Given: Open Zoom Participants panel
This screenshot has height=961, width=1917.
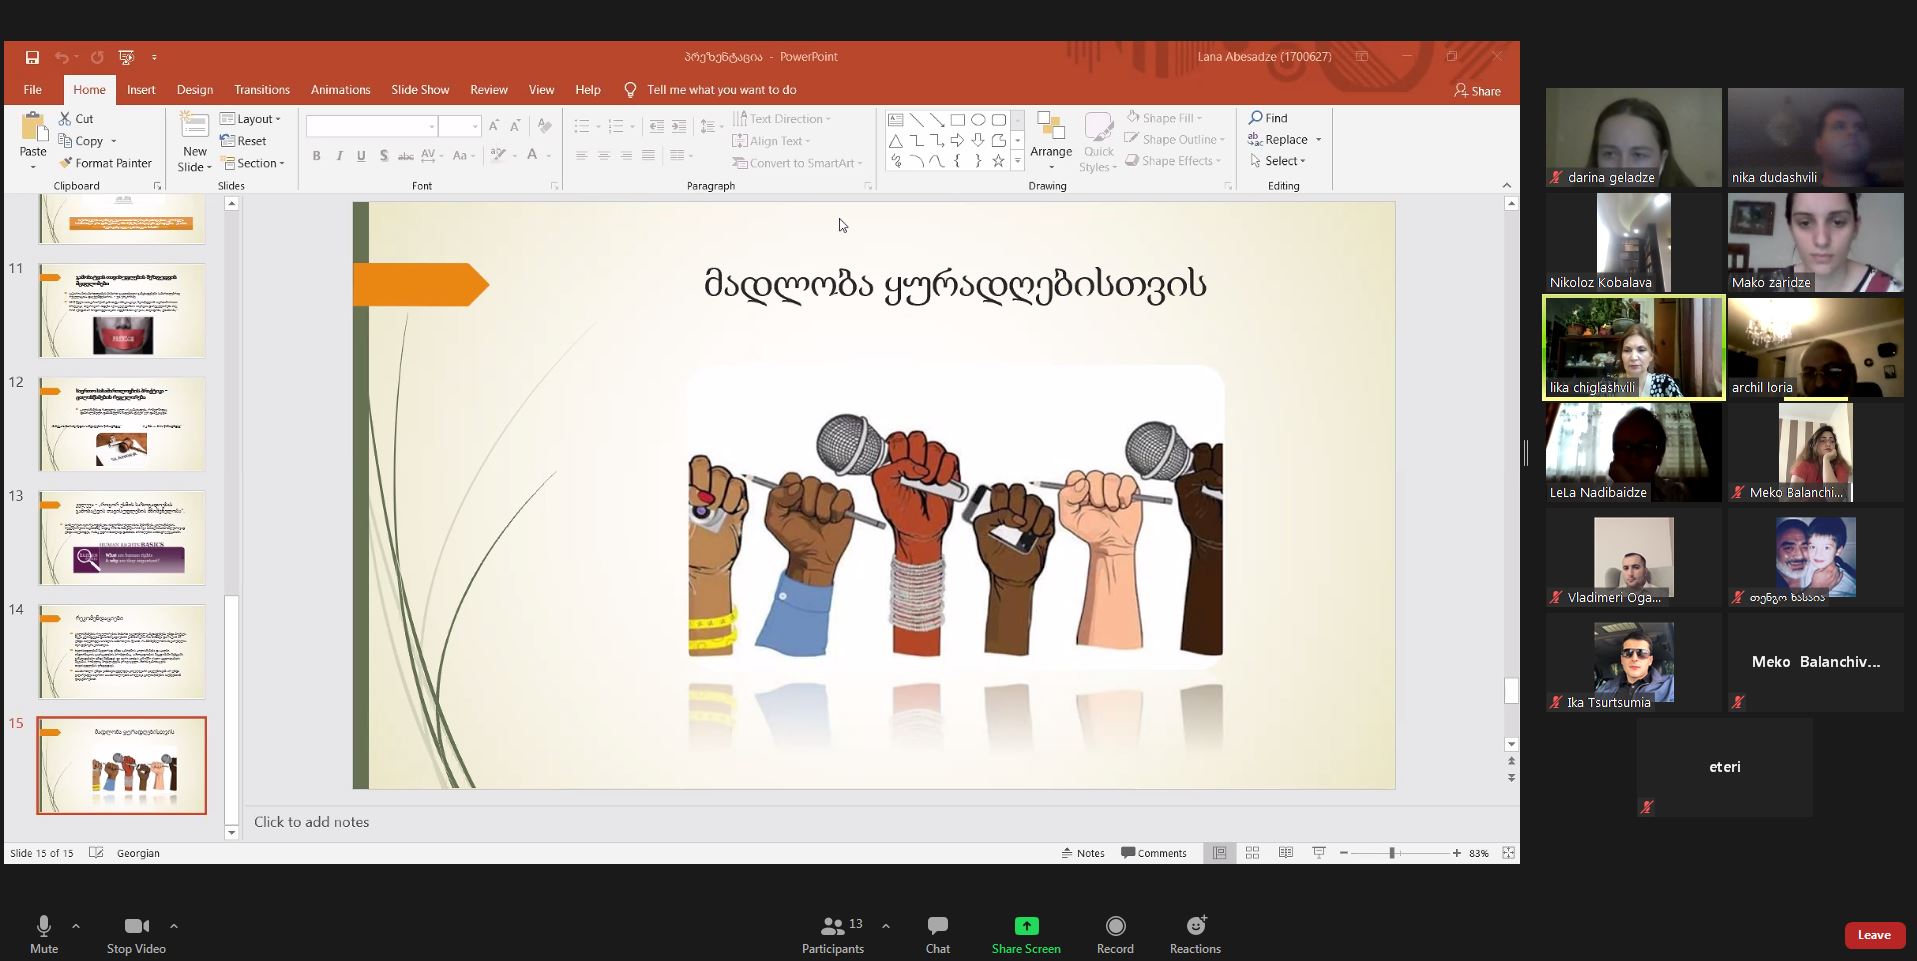Looking at the screenshot, I should [833, 935].
